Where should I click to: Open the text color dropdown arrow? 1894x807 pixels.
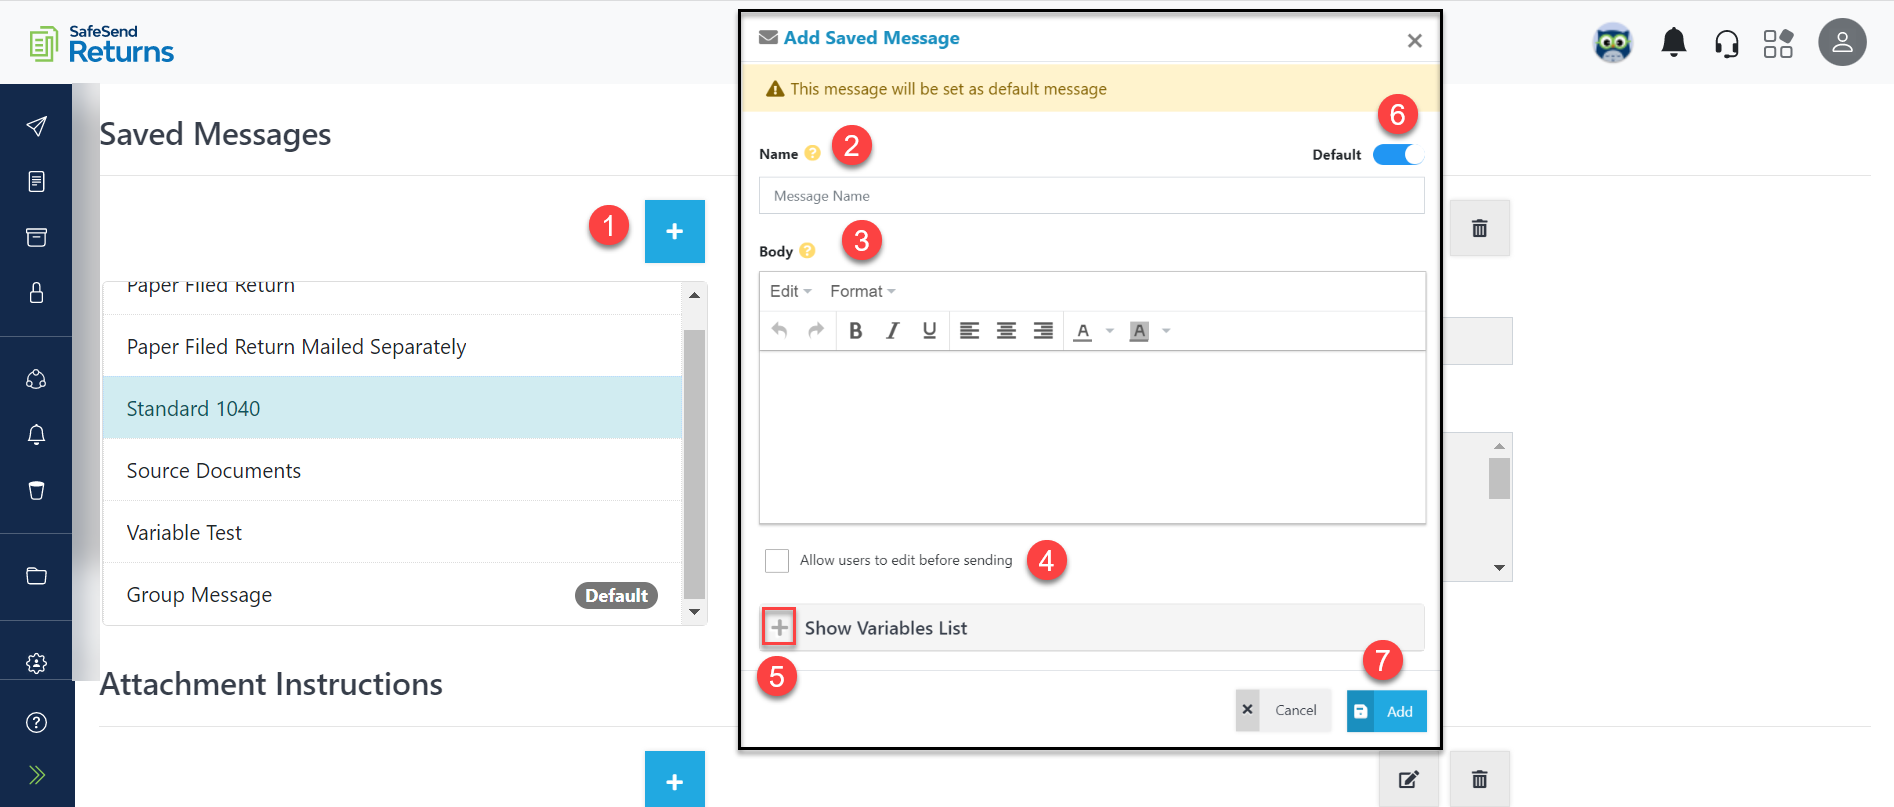(x=1110, y=331)
